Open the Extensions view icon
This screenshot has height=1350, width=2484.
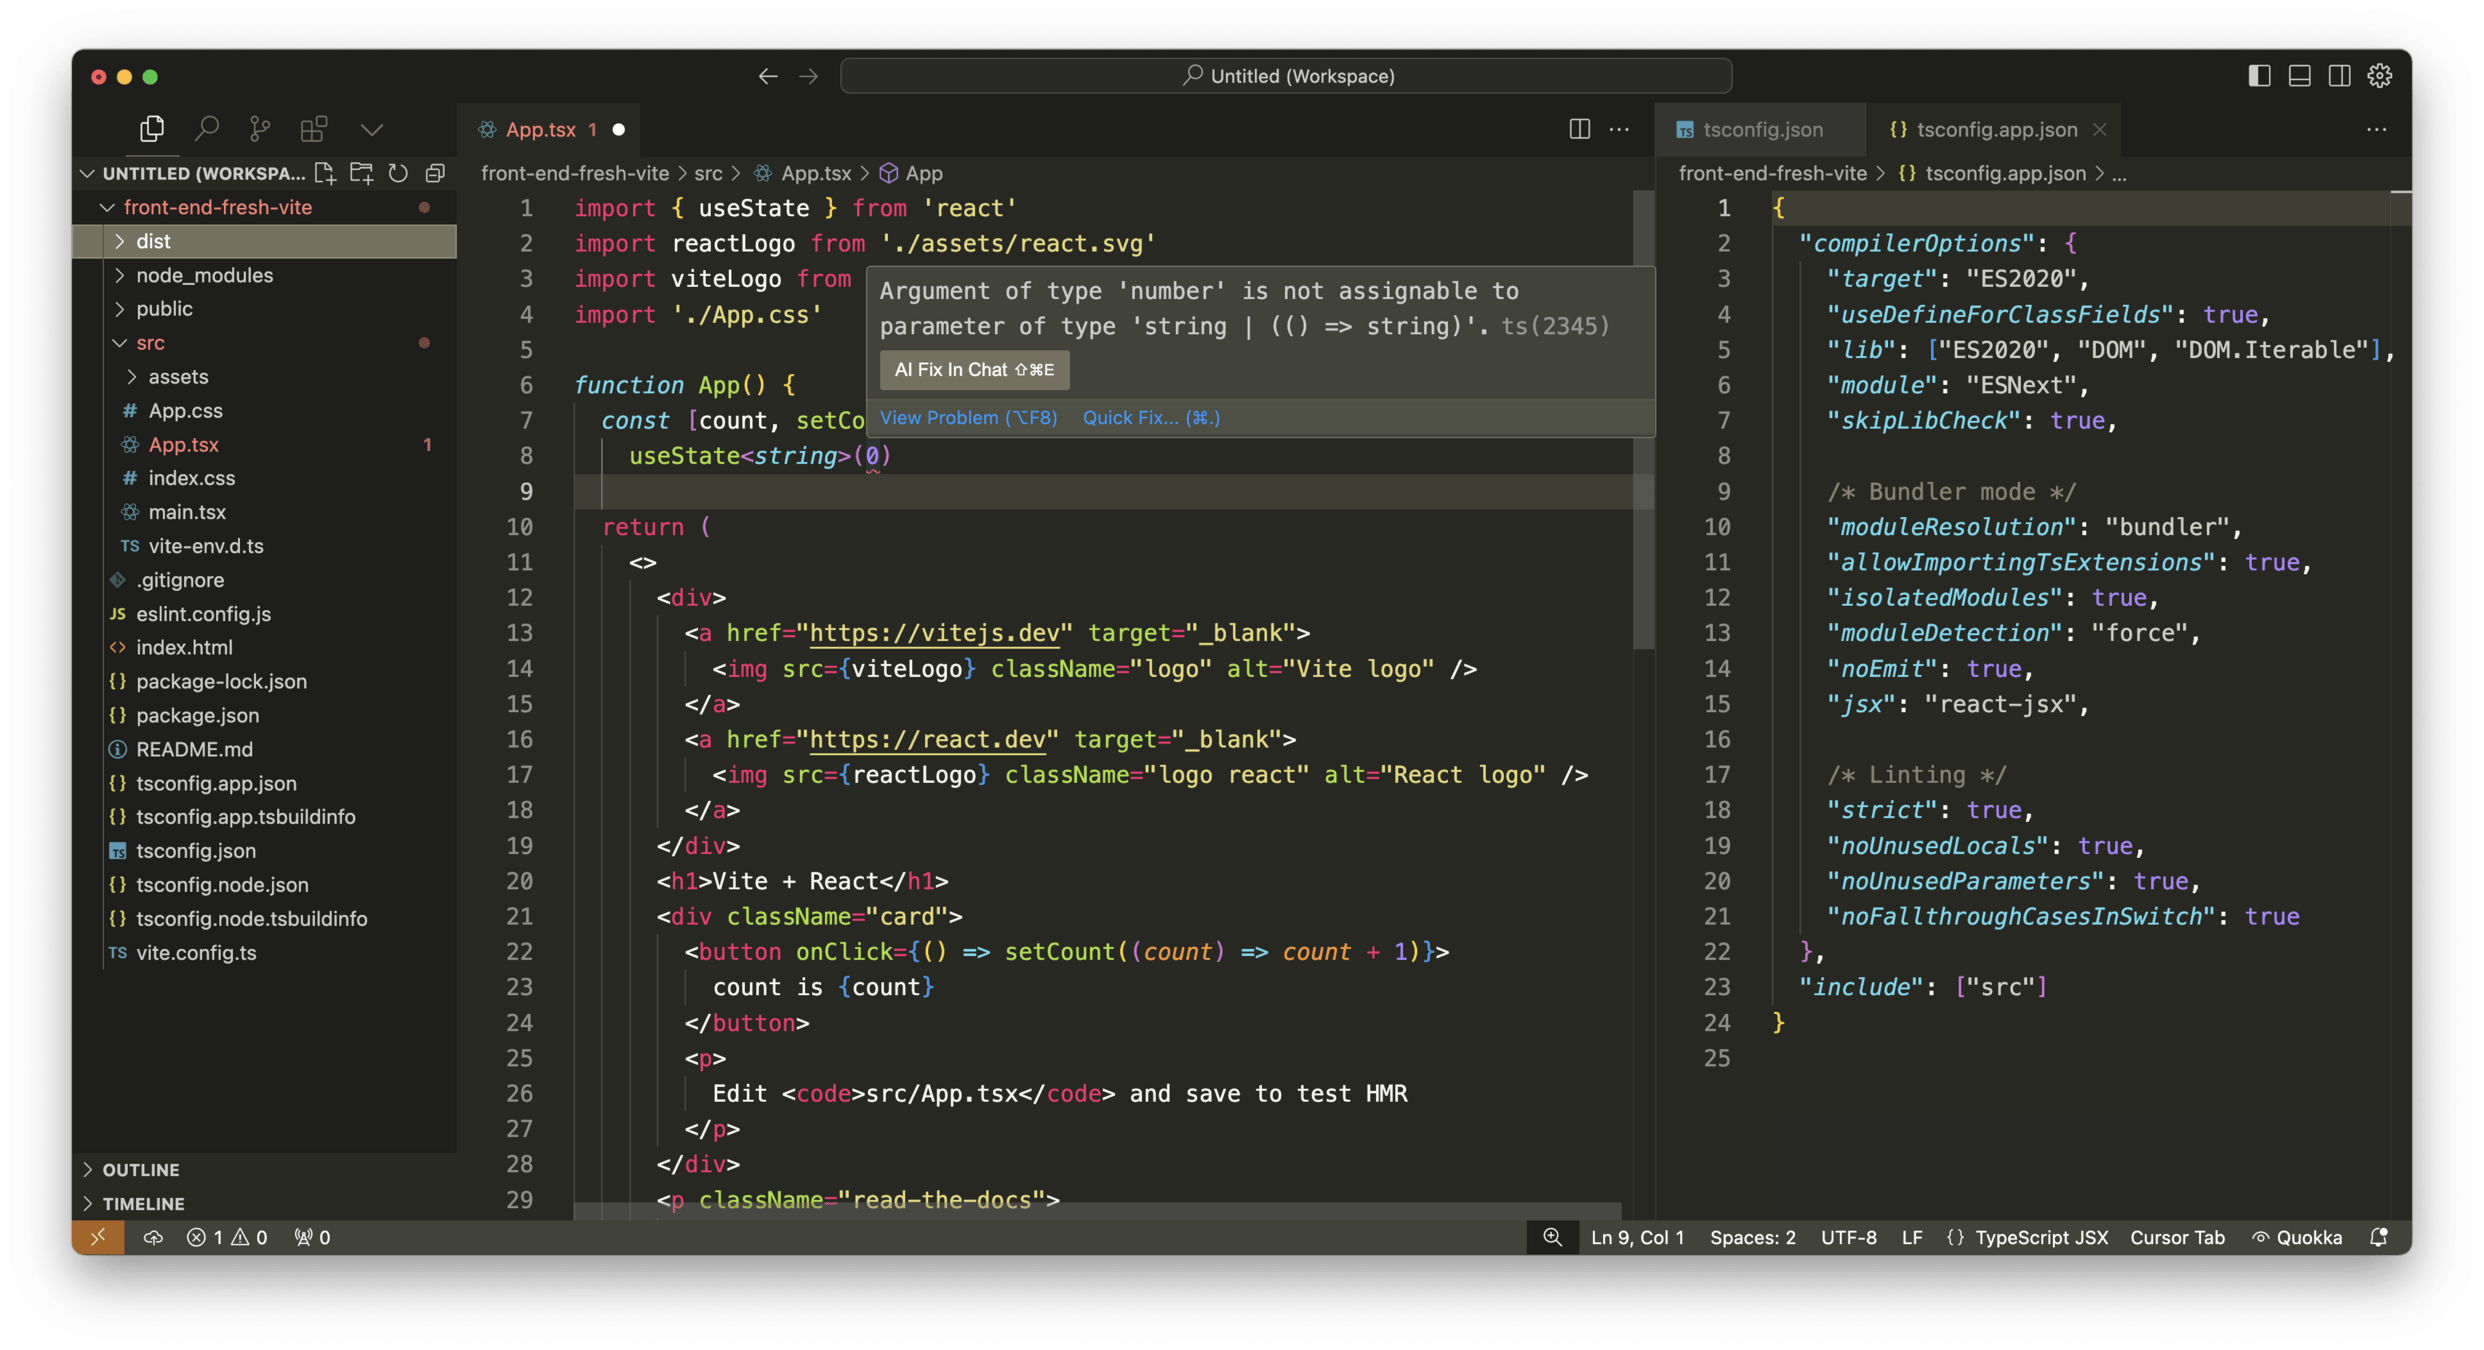pyautogui.click(x=314, y=129)
